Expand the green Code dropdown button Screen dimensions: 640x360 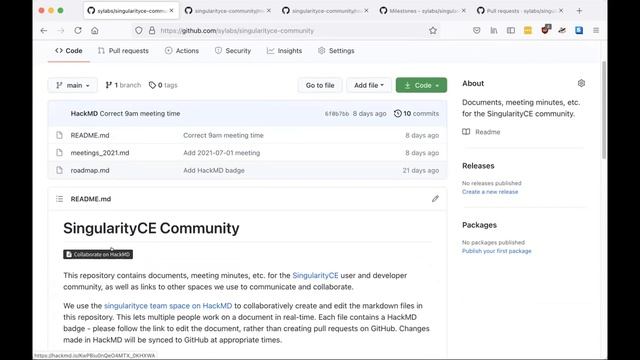[x=421, y=85]
